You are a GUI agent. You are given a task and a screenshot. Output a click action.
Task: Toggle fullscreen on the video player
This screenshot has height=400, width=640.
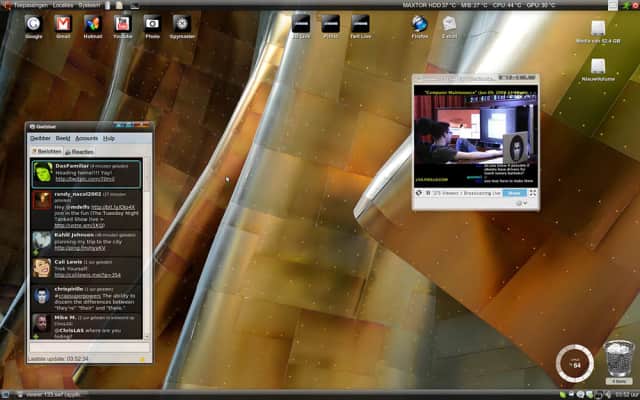click(533, 193)
